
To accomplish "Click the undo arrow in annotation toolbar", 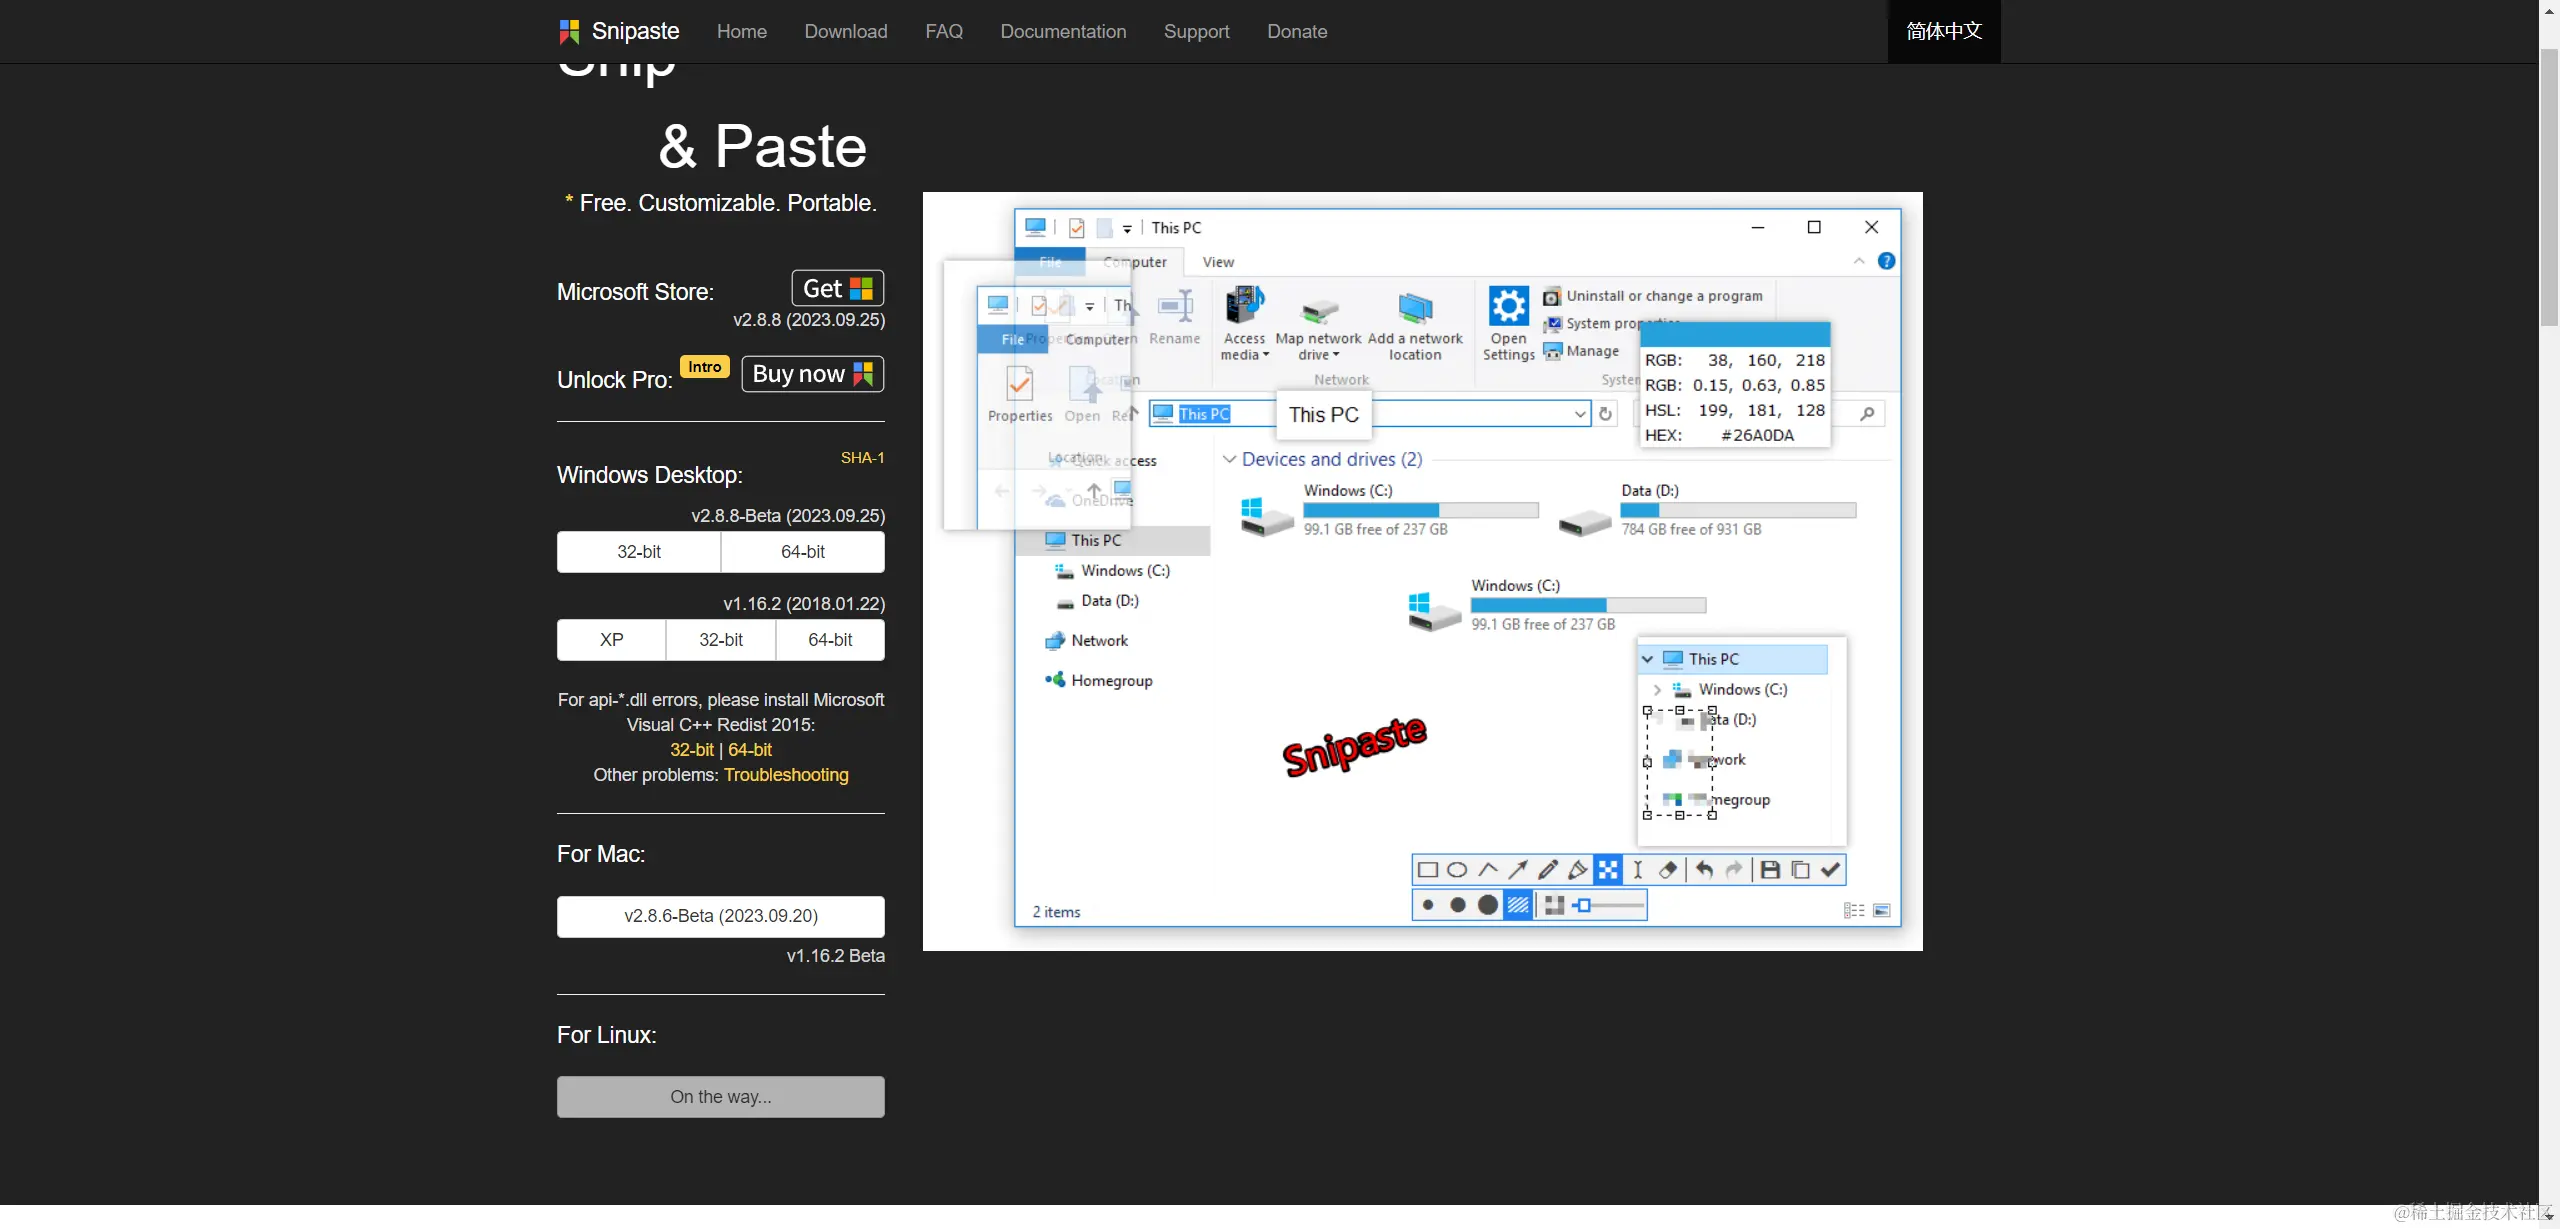I will click(1704, 870).
